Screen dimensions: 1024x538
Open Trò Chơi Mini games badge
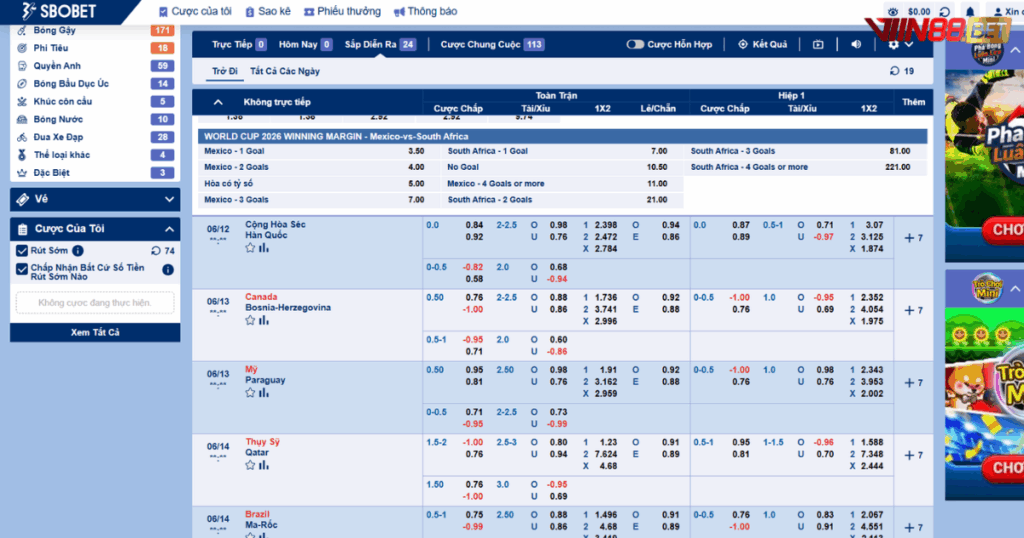[987, 289]
